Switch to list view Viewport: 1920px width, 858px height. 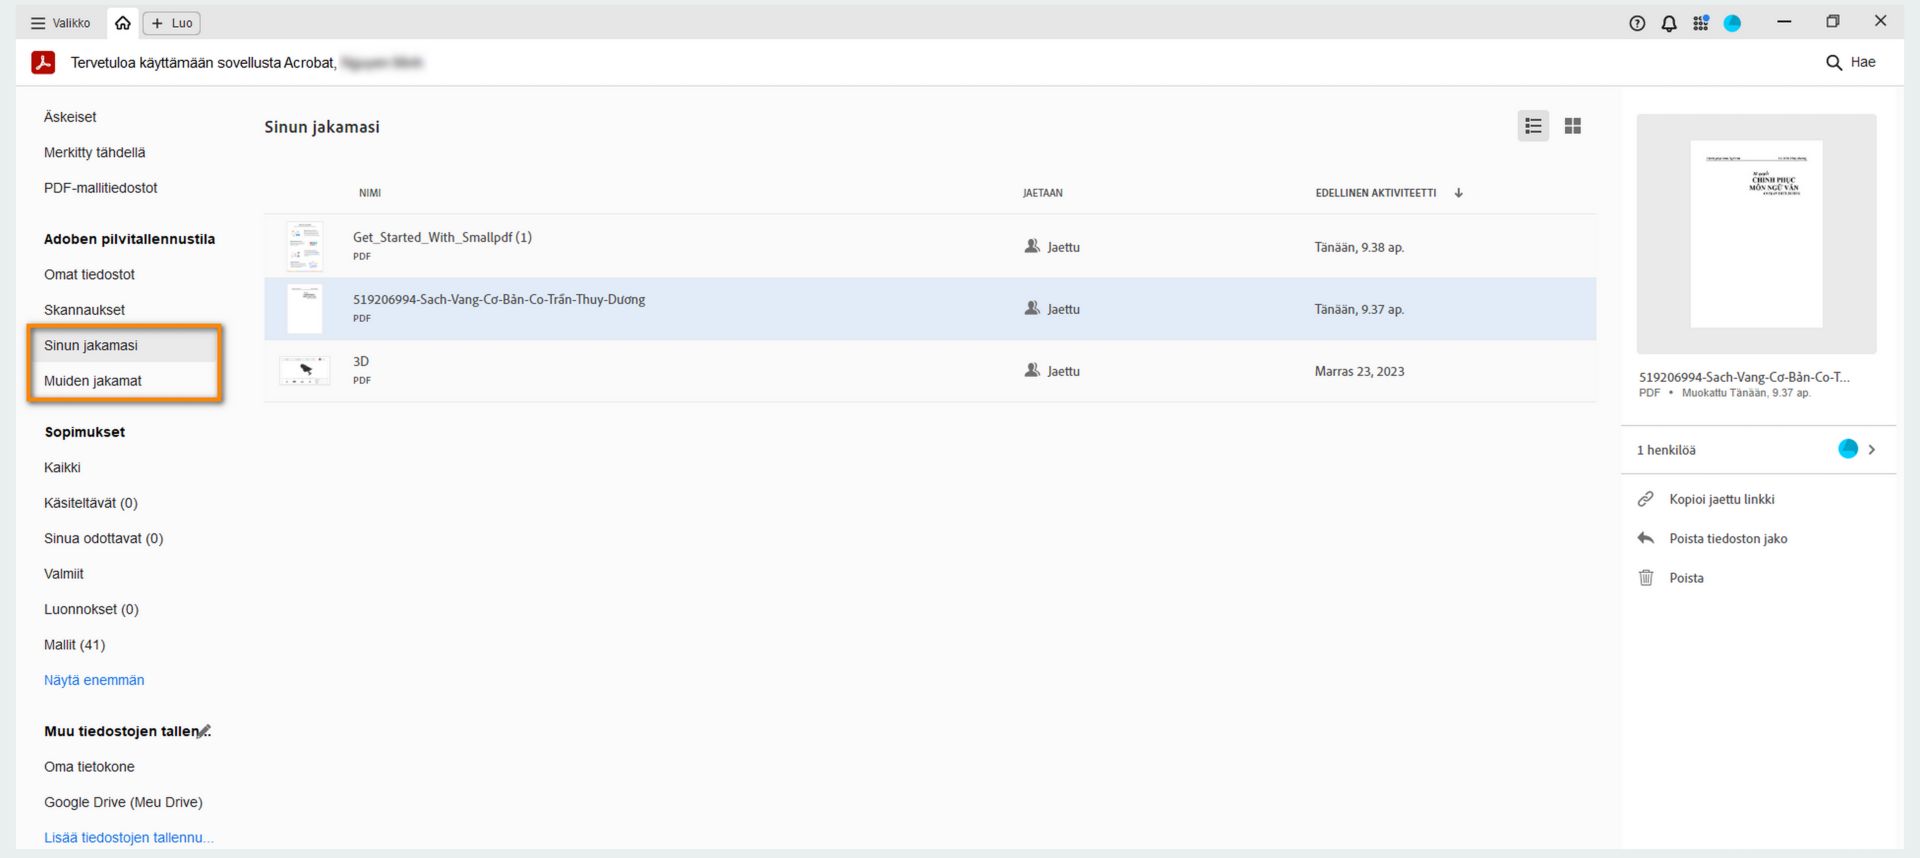[1533, 126]
